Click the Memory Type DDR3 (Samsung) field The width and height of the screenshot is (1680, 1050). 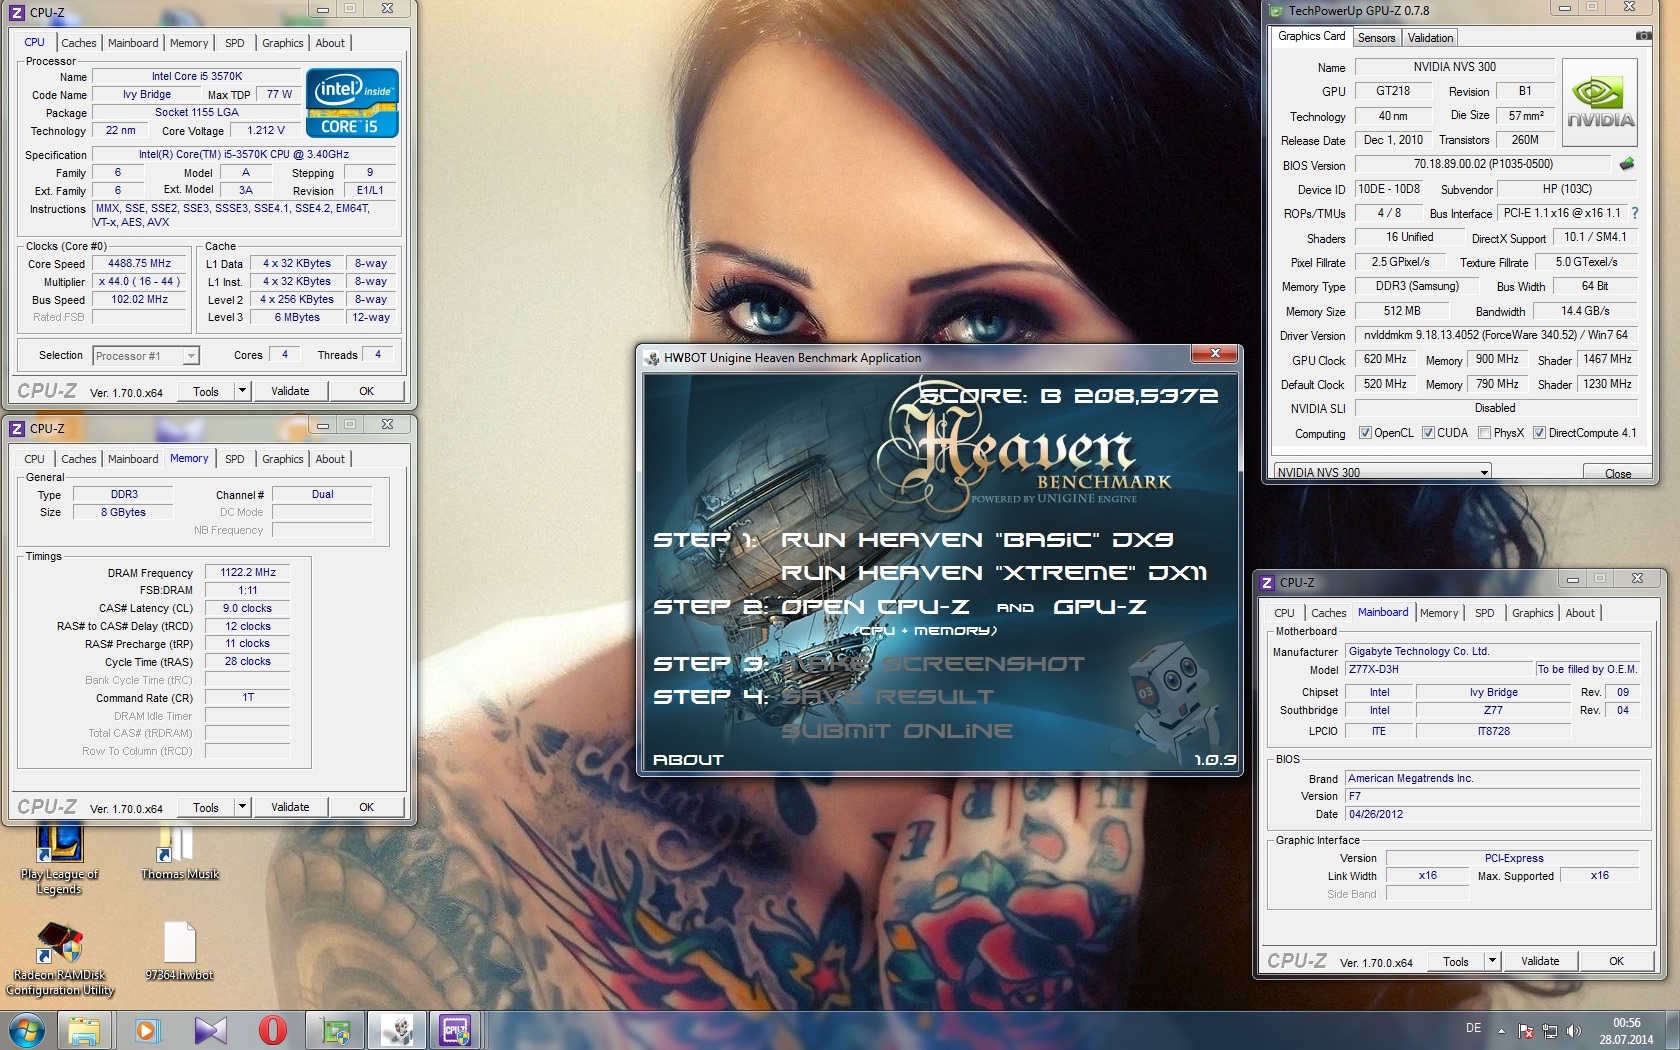[1417, 286]
